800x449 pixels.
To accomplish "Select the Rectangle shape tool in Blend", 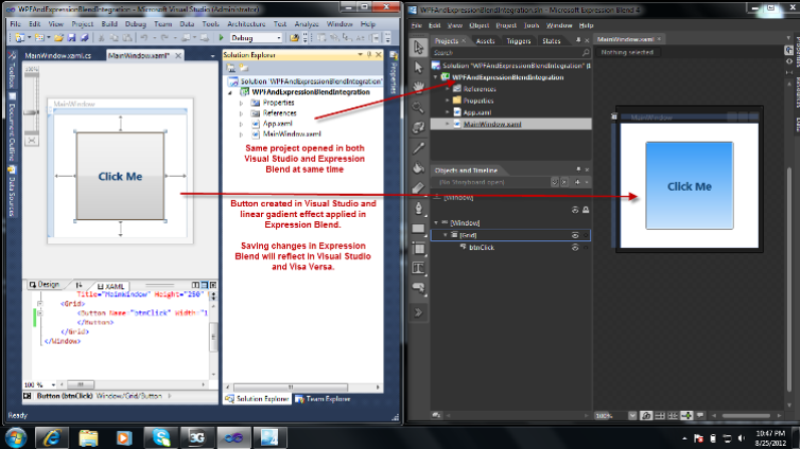I will (x=418, y=228).
